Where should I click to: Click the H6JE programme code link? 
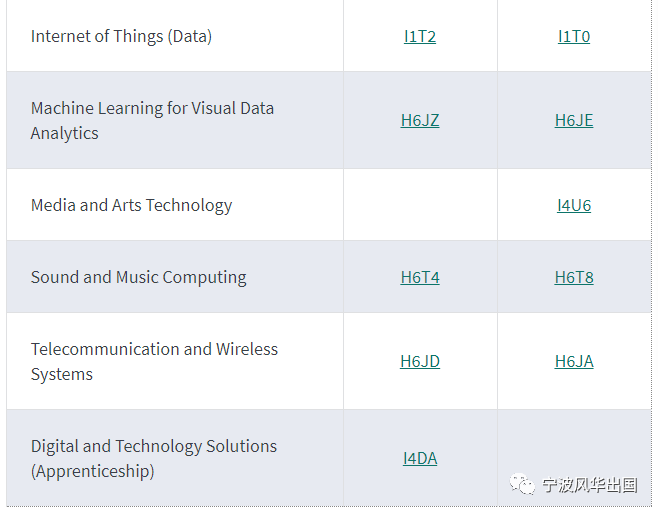(574, 120)
